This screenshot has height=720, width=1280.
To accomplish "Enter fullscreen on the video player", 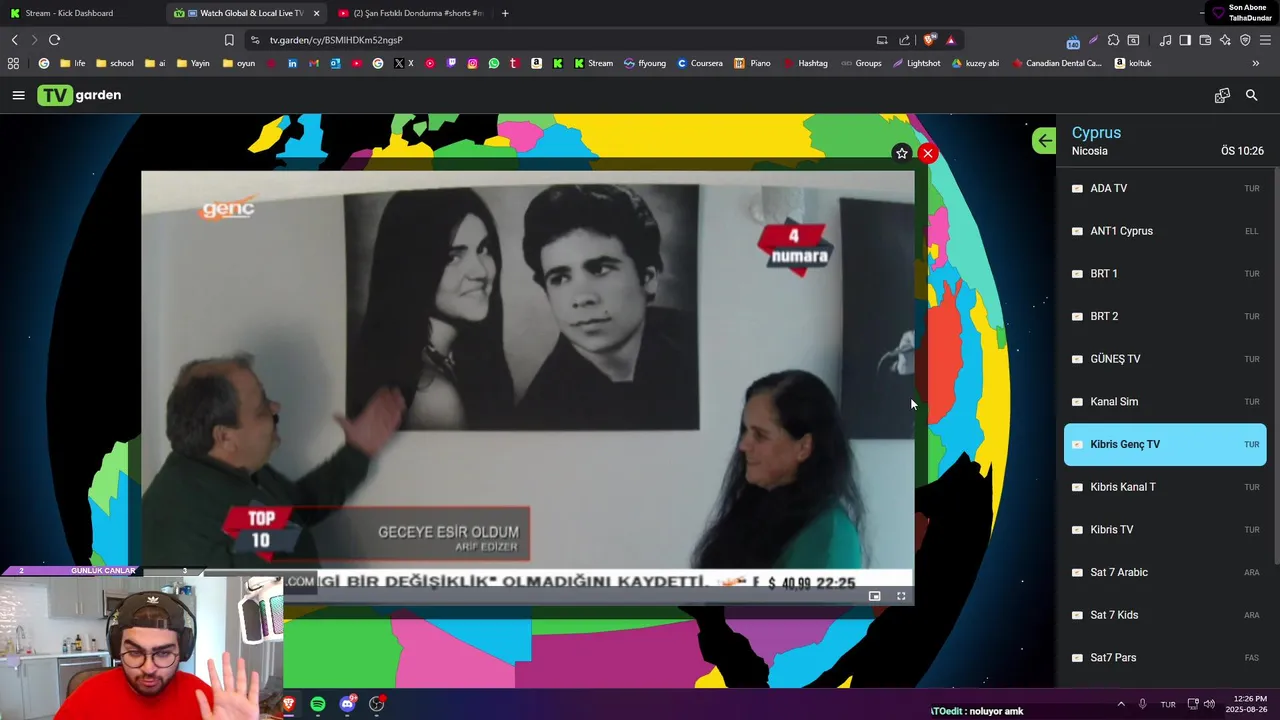I will tap(901, 596).
